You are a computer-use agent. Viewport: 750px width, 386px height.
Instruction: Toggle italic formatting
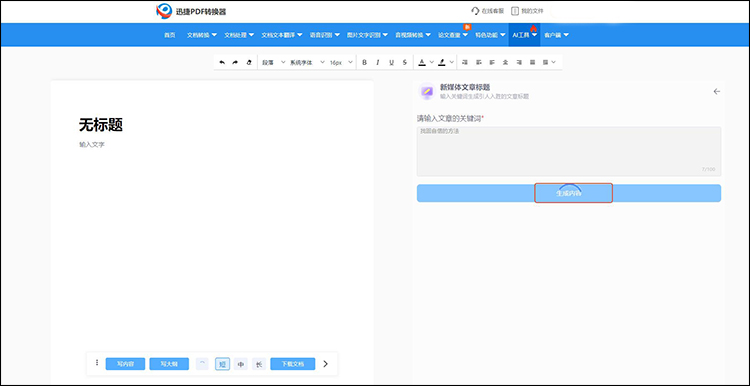[378, 62]
